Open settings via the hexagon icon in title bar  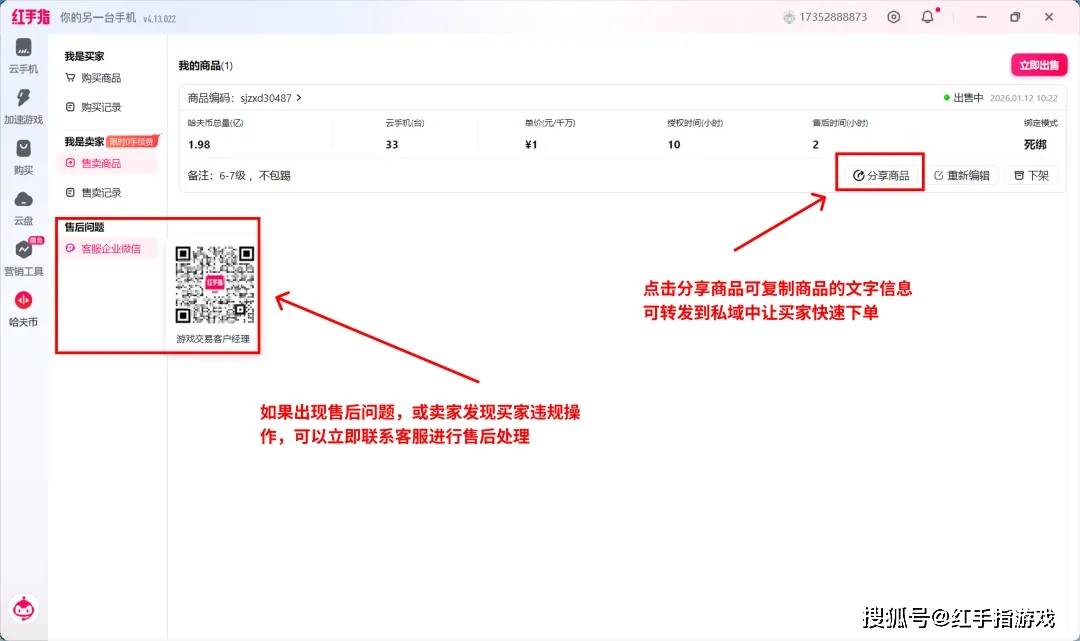893,17
